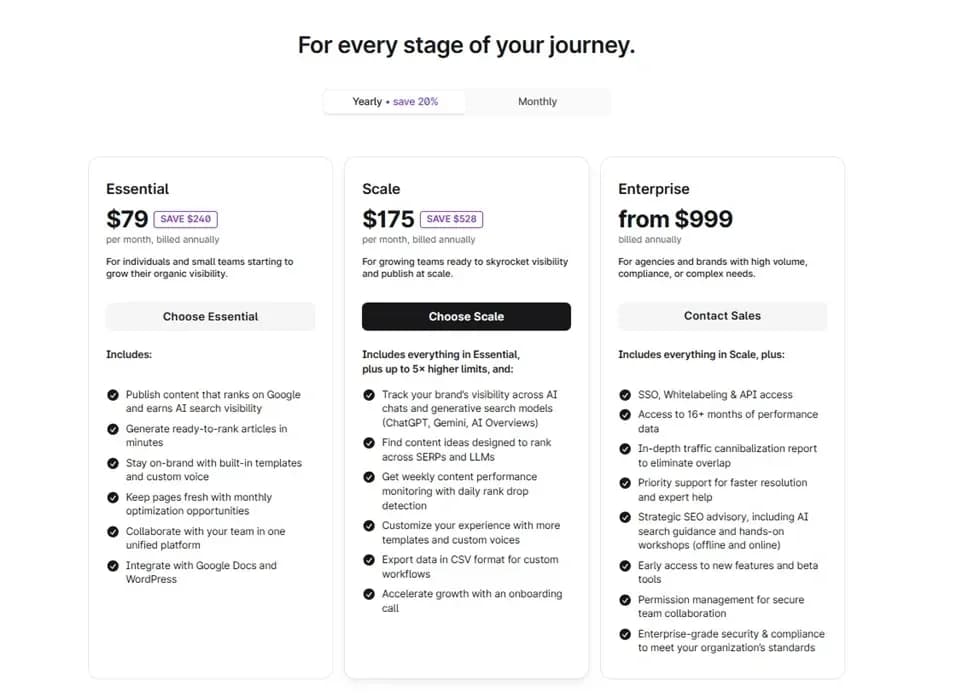The image size is (974, 699).
Task: Select the "Yearly • save 20%" billing option
Action: (x=393, y=101)
